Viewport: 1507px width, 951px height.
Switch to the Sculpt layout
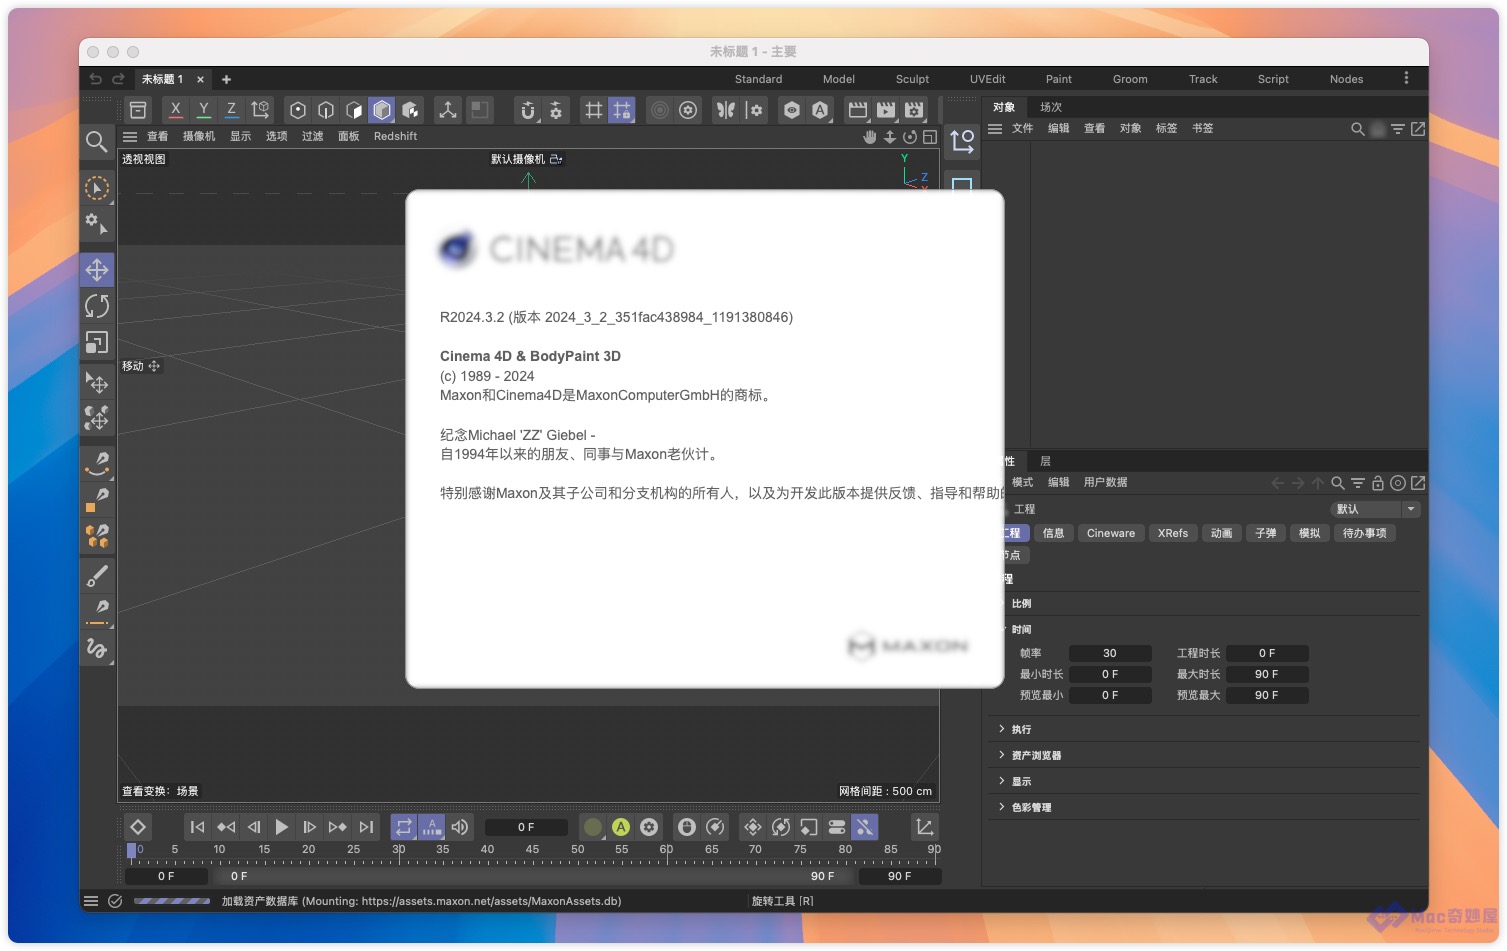pyautogui.click(x=912, y=79)
